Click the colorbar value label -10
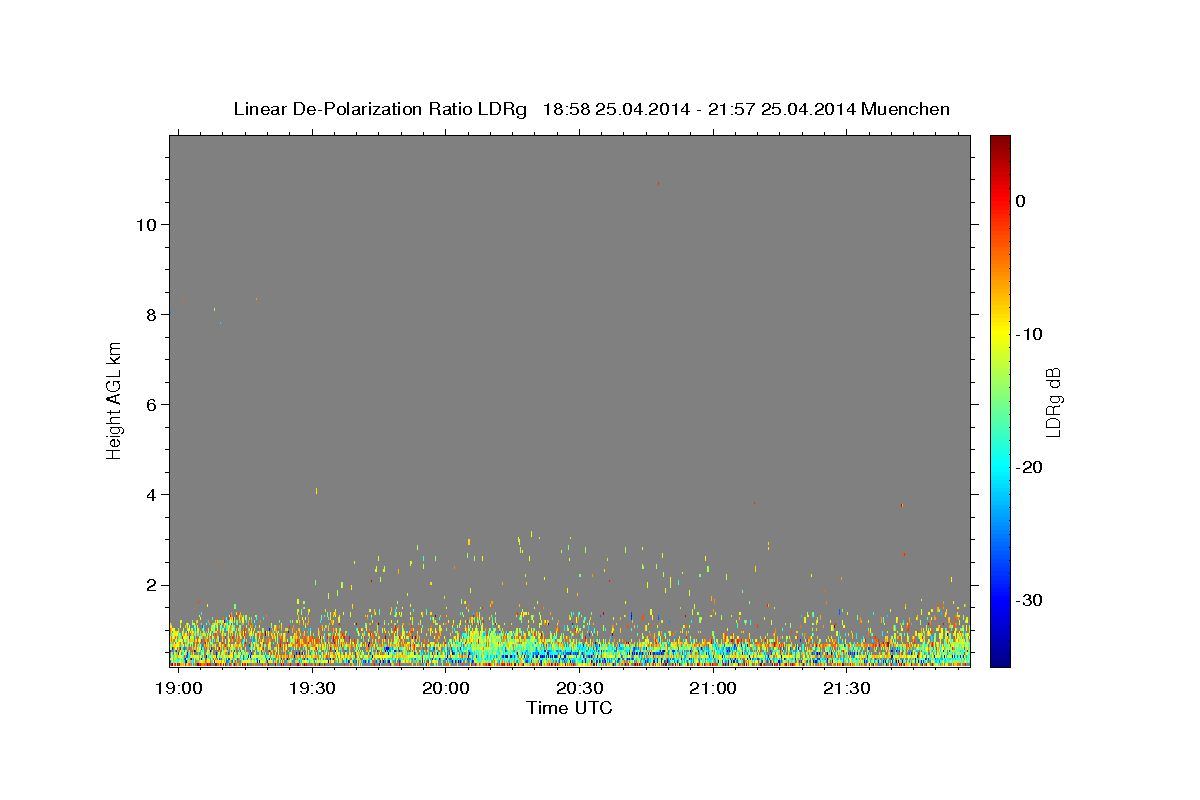1200x800 pixels. [1031, 334]
